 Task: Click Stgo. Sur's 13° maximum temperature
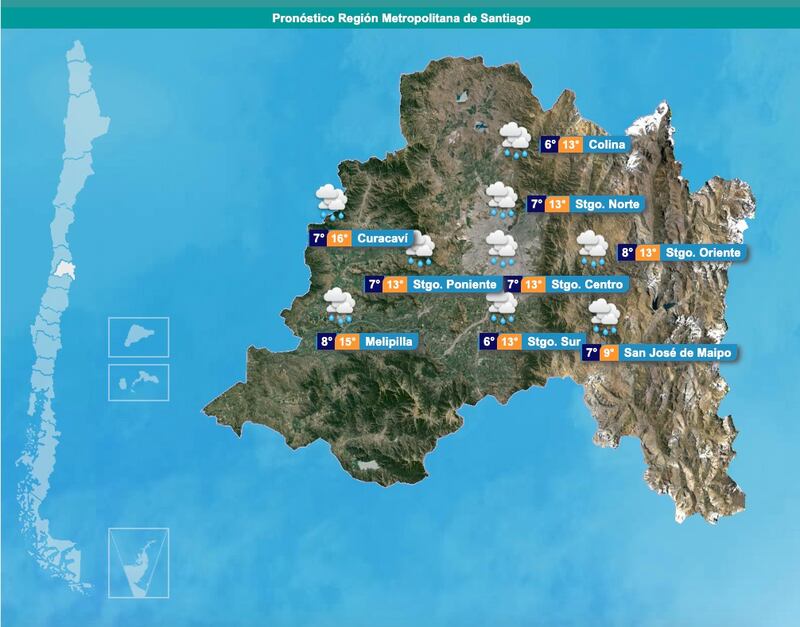point(510,341)
